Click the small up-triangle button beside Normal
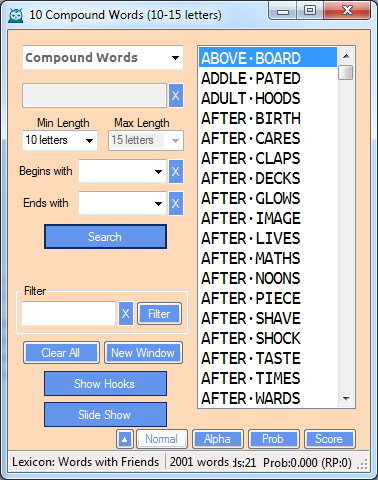 [125, 439]
